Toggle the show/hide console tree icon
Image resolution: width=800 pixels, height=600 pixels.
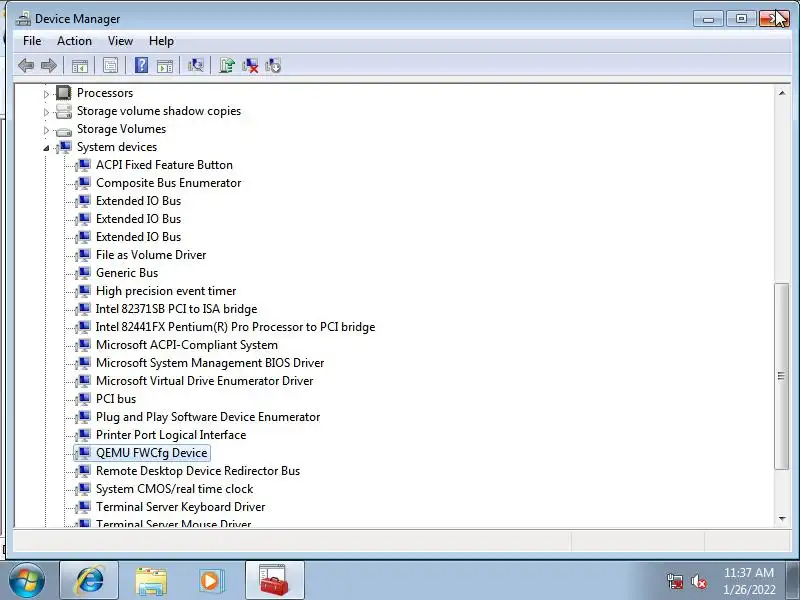[80, 65]
